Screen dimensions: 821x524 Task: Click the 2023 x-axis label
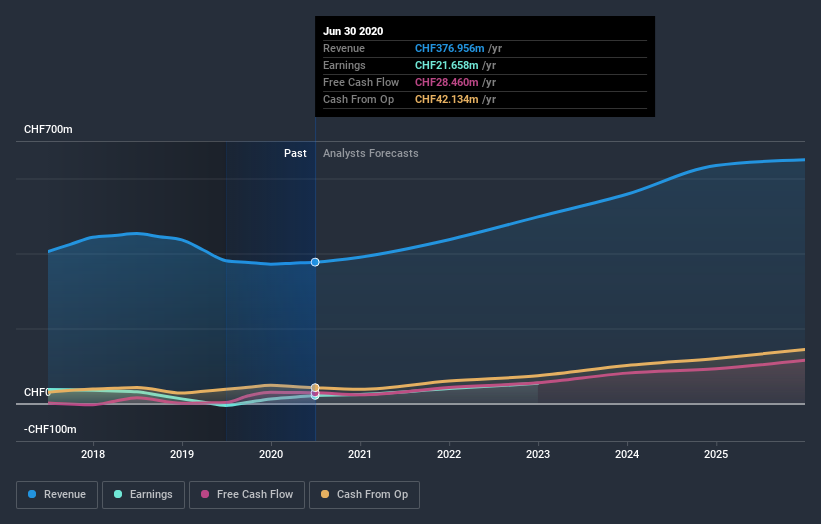pos(538,454)
